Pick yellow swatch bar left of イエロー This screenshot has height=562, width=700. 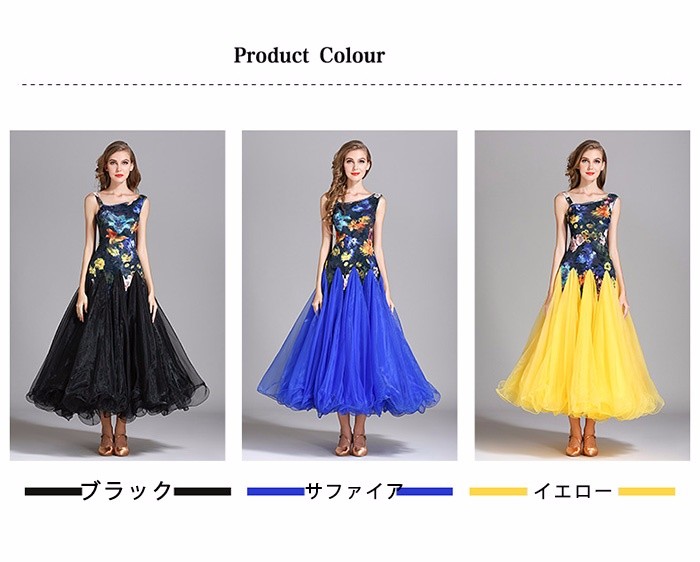tap(498, 491)
